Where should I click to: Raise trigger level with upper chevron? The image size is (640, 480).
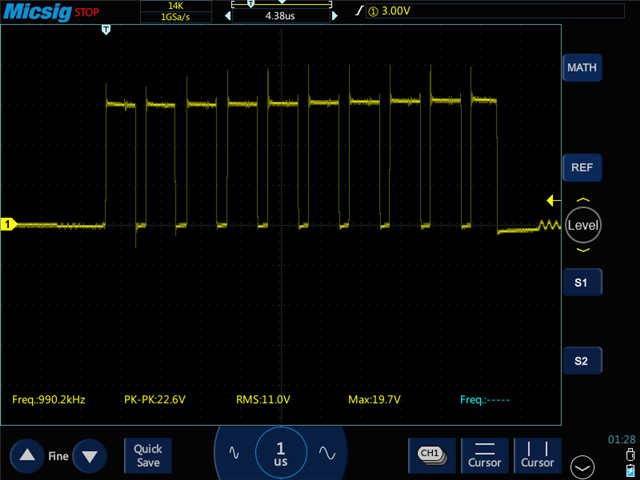click(x=583, y=200)
